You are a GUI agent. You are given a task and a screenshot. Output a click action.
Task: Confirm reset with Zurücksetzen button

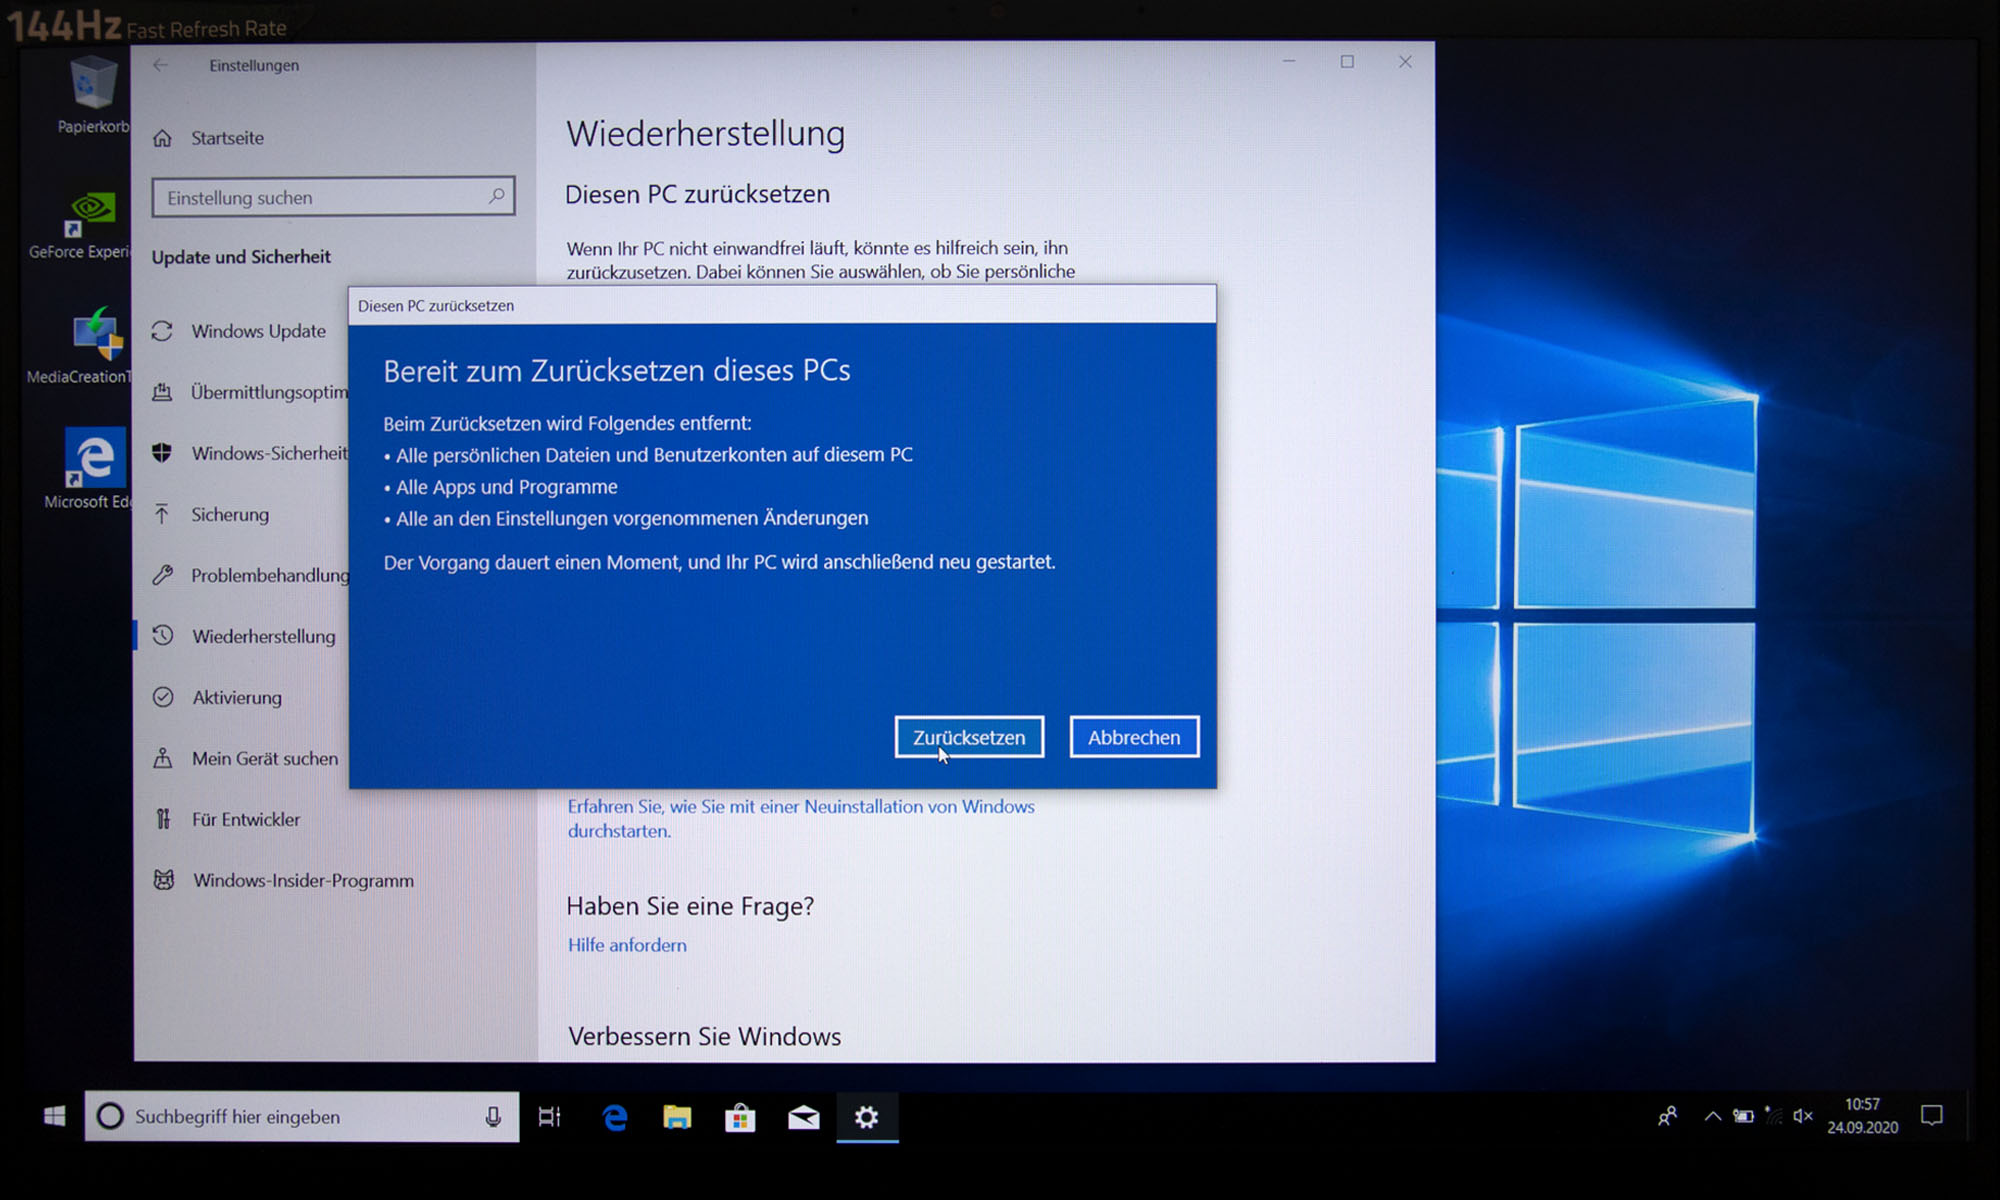[969, 737]
